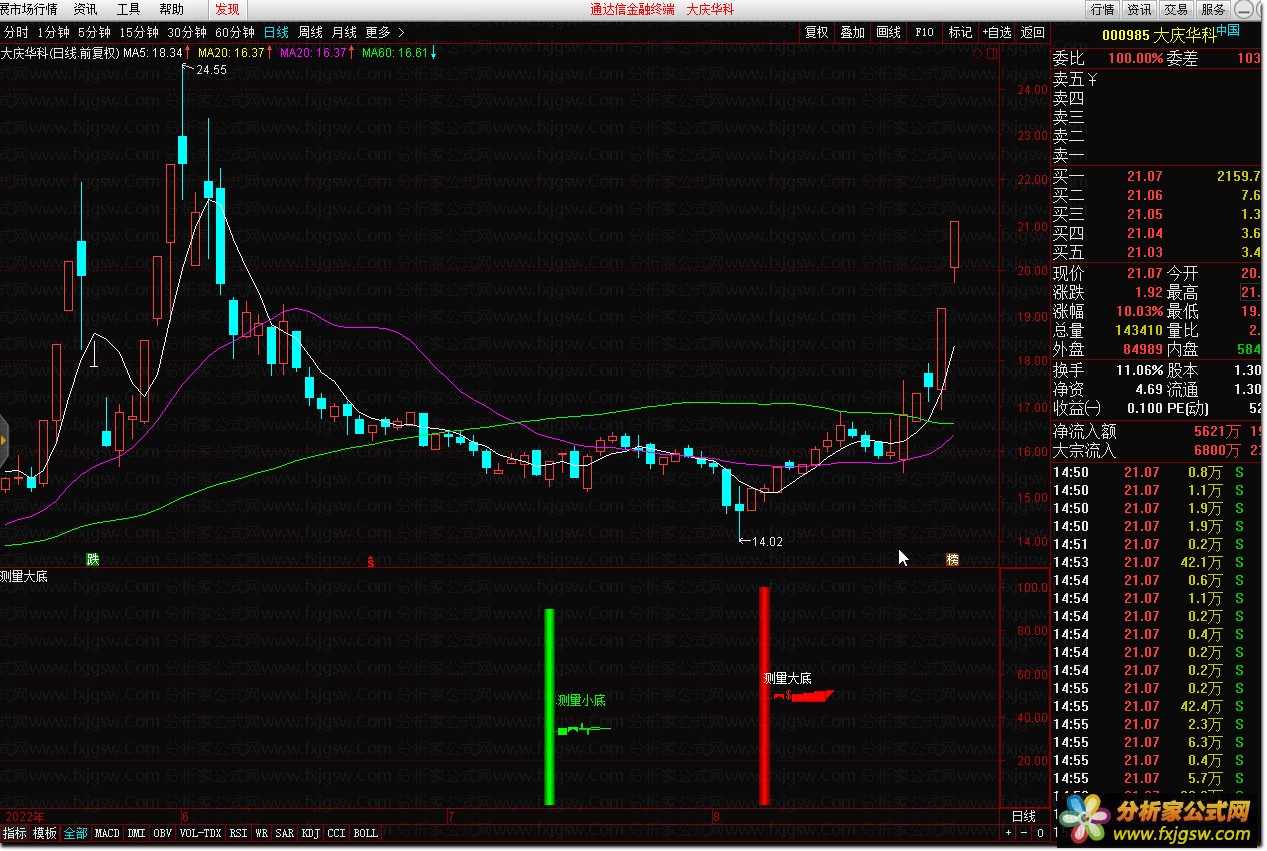Open F10 company info
1267x851 pixels.
coord(924,32)
